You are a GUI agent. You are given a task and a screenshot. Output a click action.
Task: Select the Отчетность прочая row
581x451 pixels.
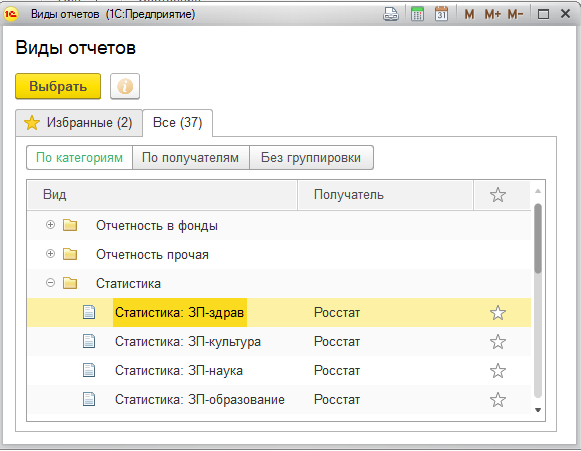(x=279, y=254)
